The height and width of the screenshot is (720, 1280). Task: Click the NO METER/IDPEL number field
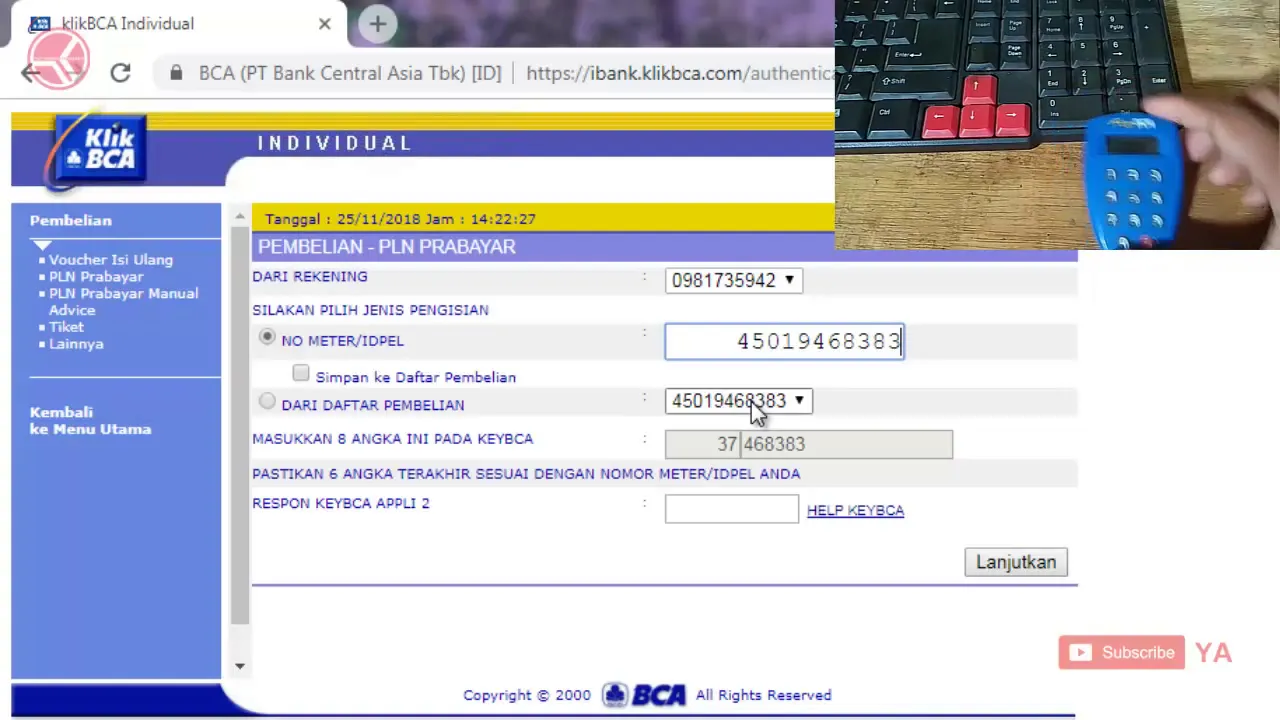click(784, 341)
